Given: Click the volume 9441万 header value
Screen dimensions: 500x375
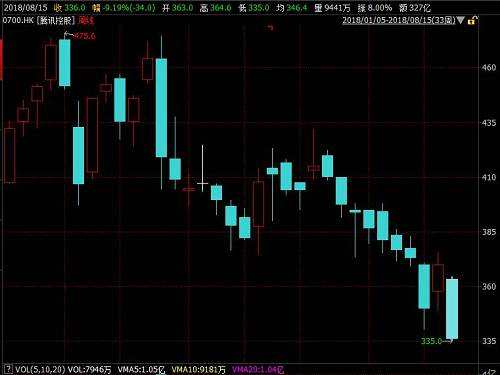Looking at the screenshot, I should pos(337,8).
